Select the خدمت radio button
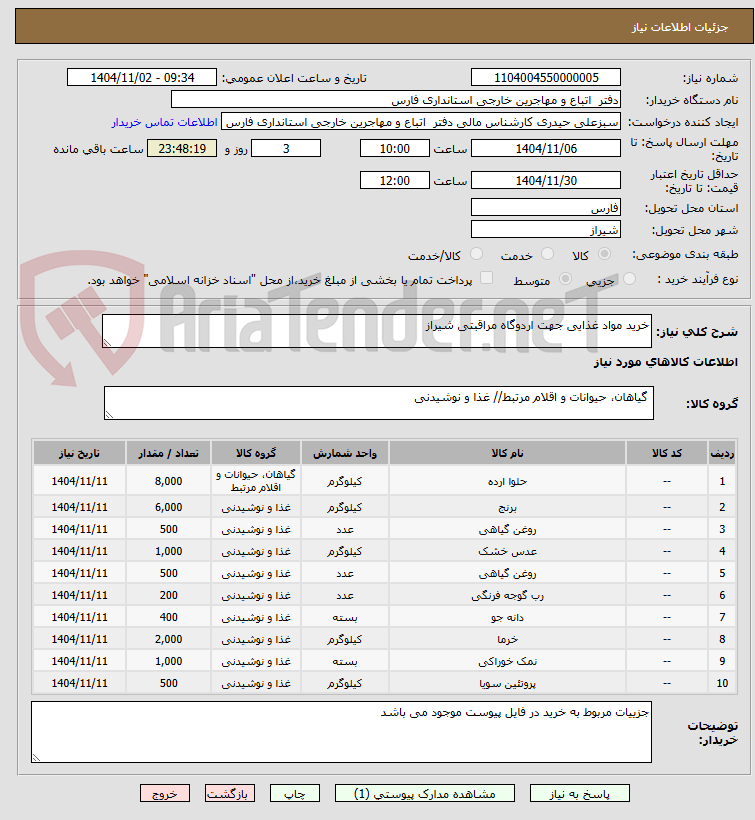Screen dimensions: 755x820 pos(547,254)
